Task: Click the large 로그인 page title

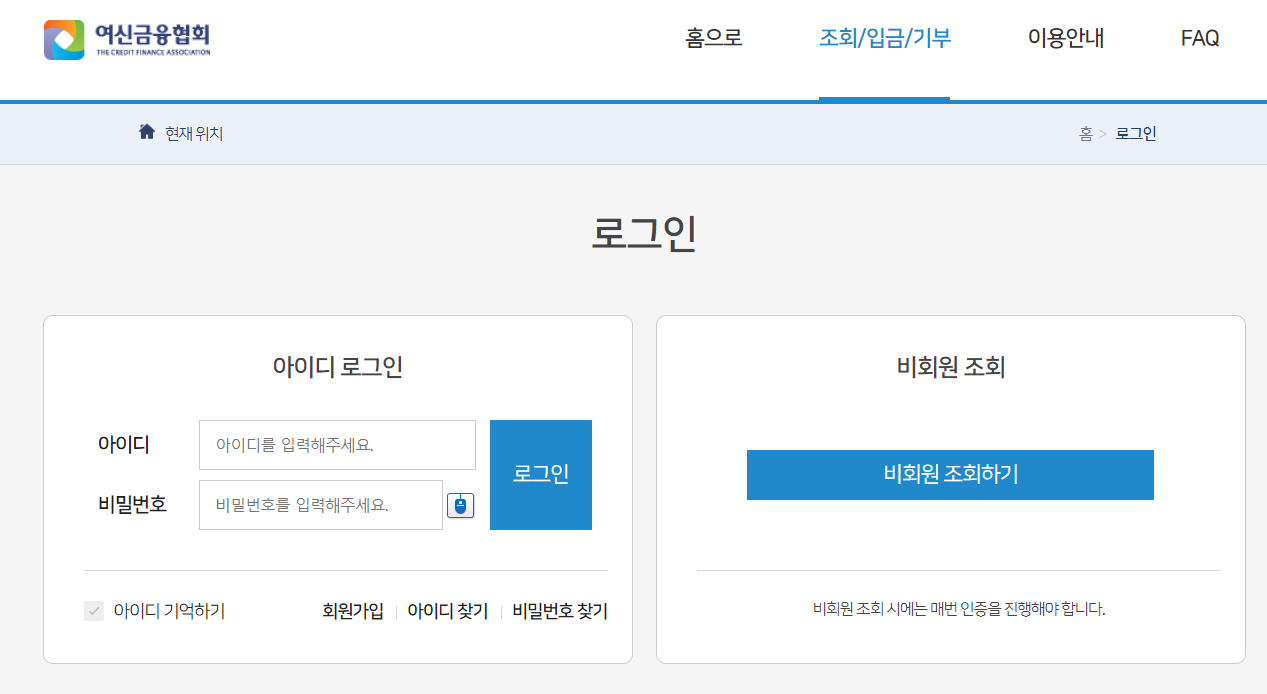Action: tap(643, 233)
